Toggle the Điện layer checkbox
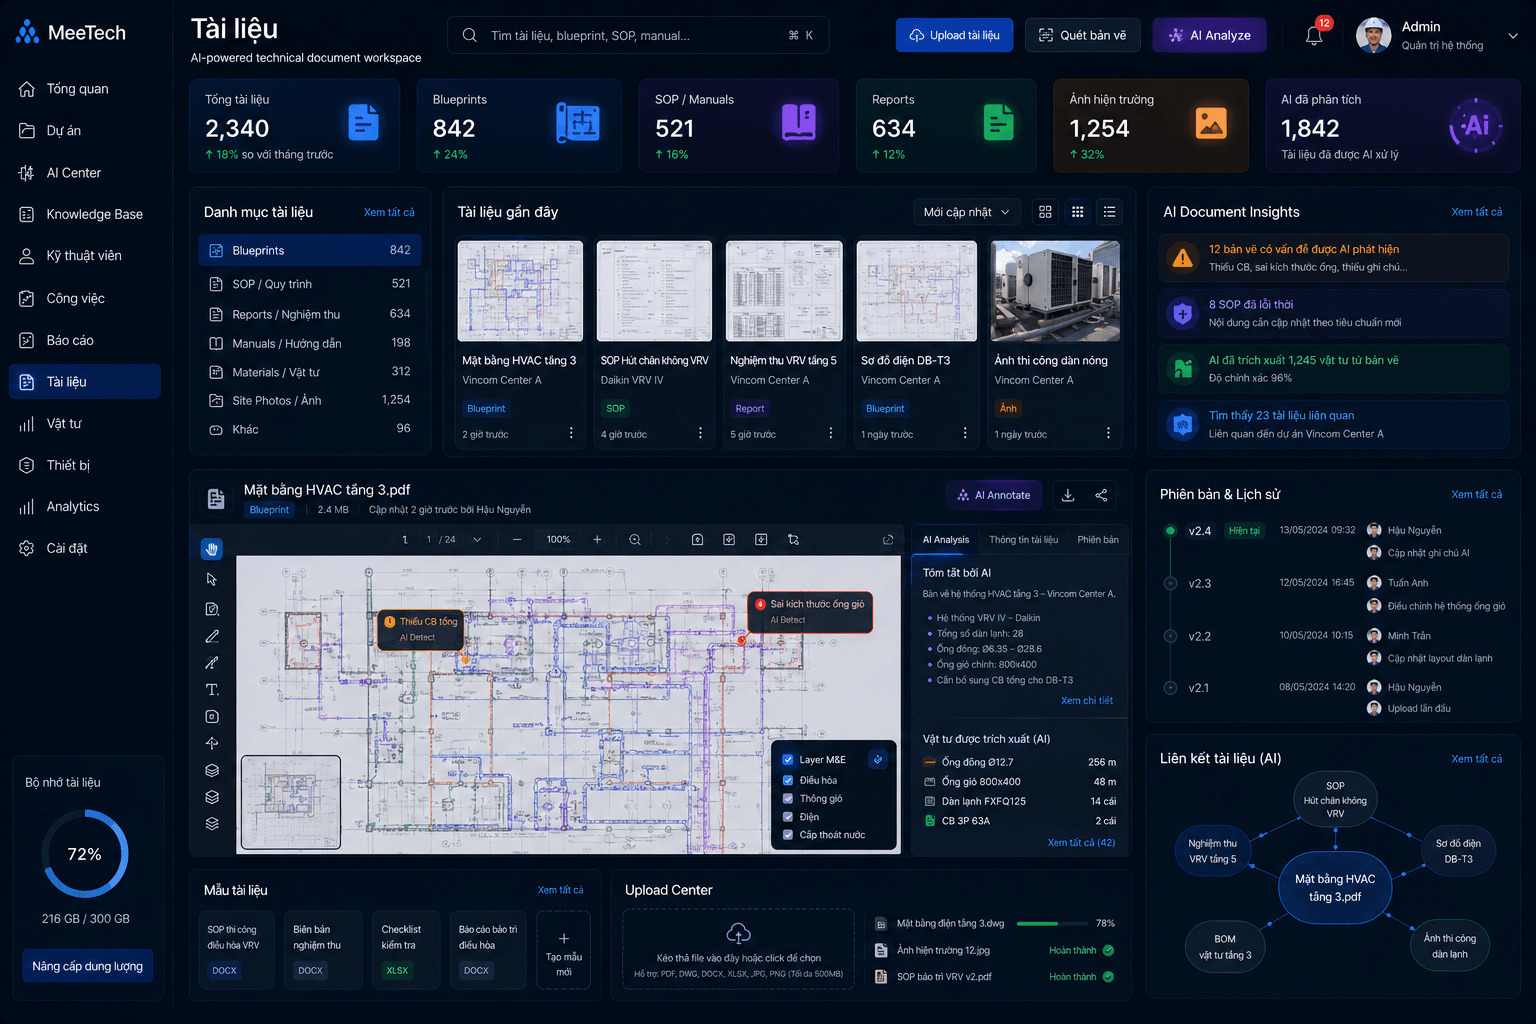The height and width of the screenshot is (1024, 1536). click(x=788, y=817)
